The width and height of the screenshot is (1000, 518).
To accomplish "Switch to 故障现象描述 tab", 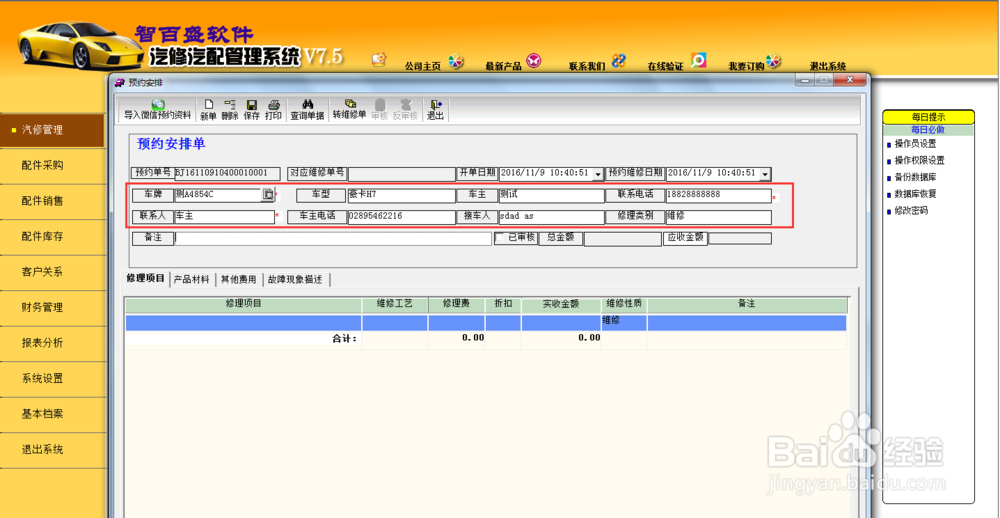I will [295, 279].
